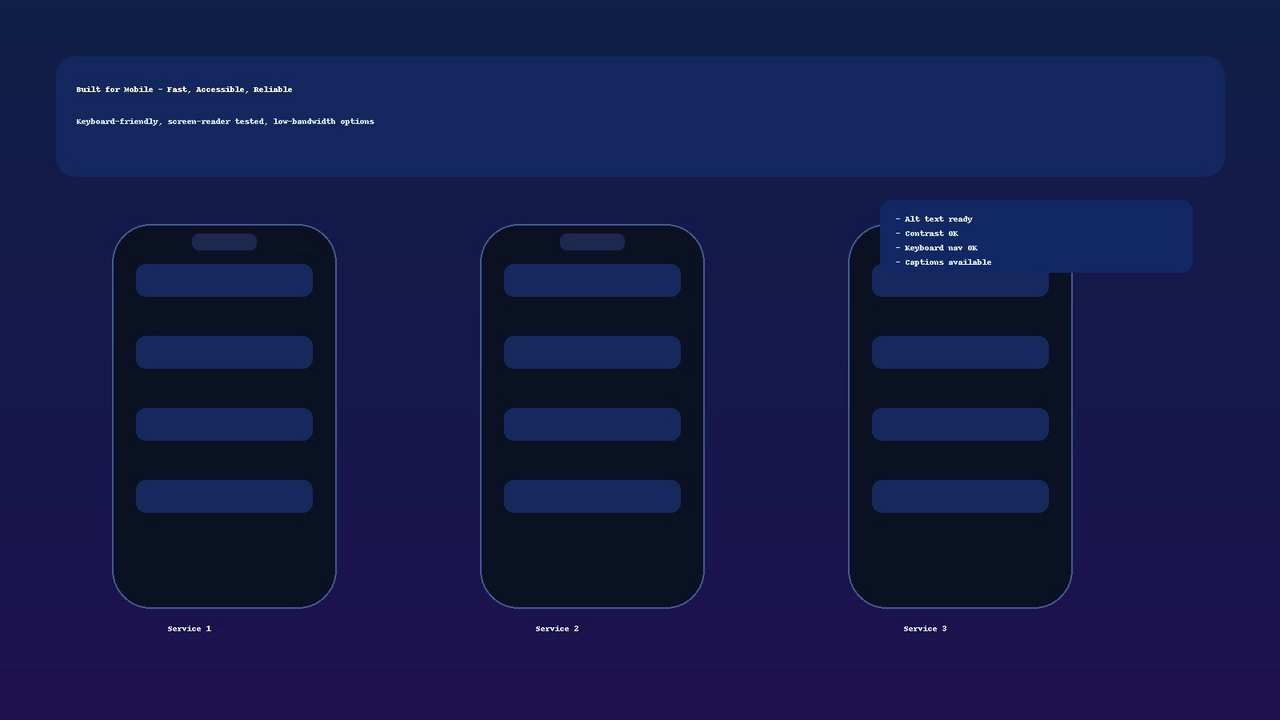This screenshot has height=720, width=1280.
Task: Select the first bar in Service 1 phone
Action: point(224,281)
